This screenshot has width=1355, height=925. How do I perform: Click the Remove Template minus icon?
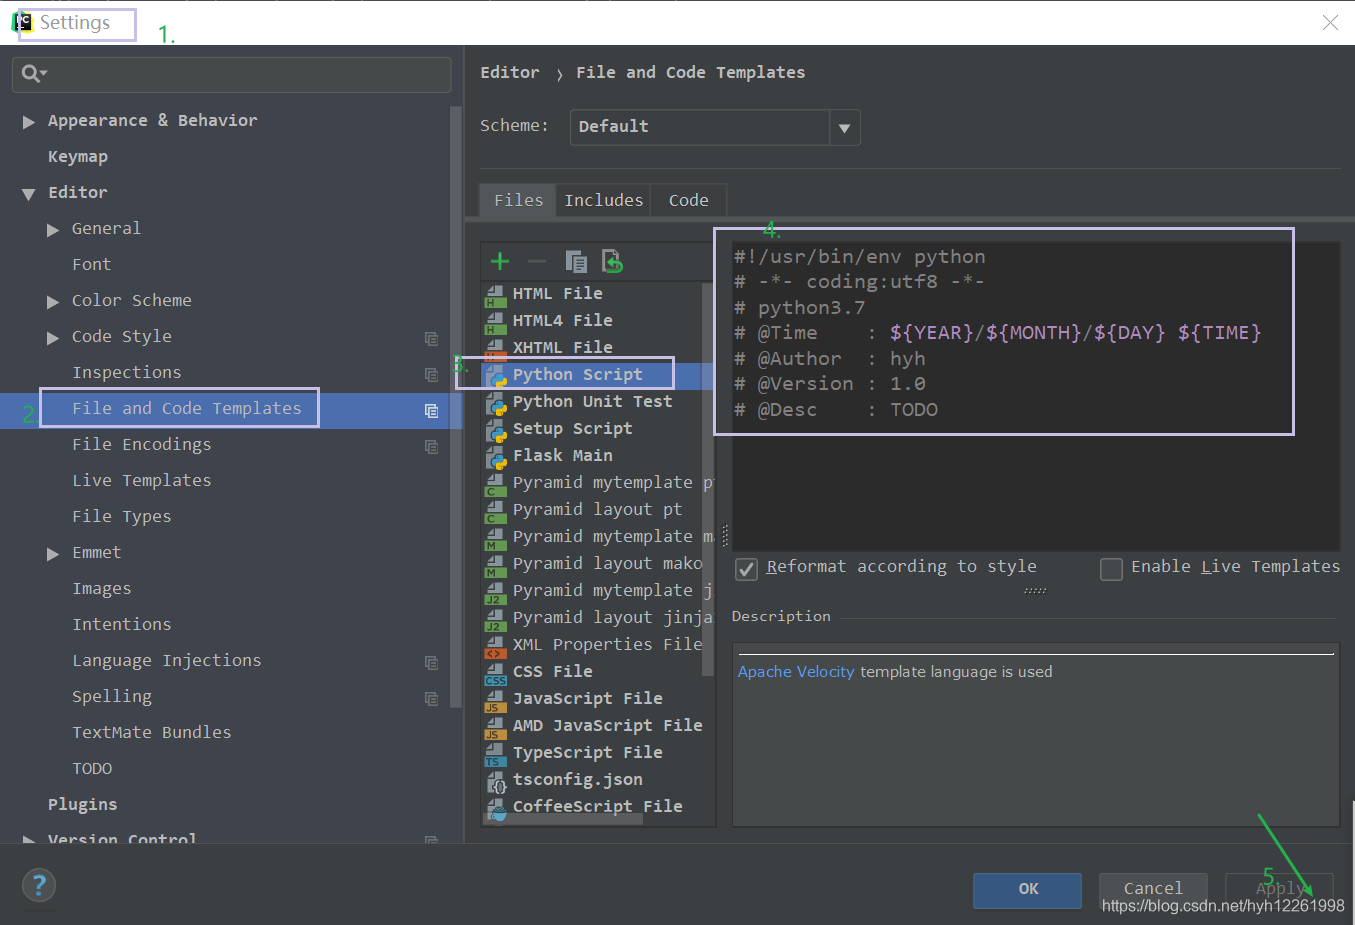point(537,262)
